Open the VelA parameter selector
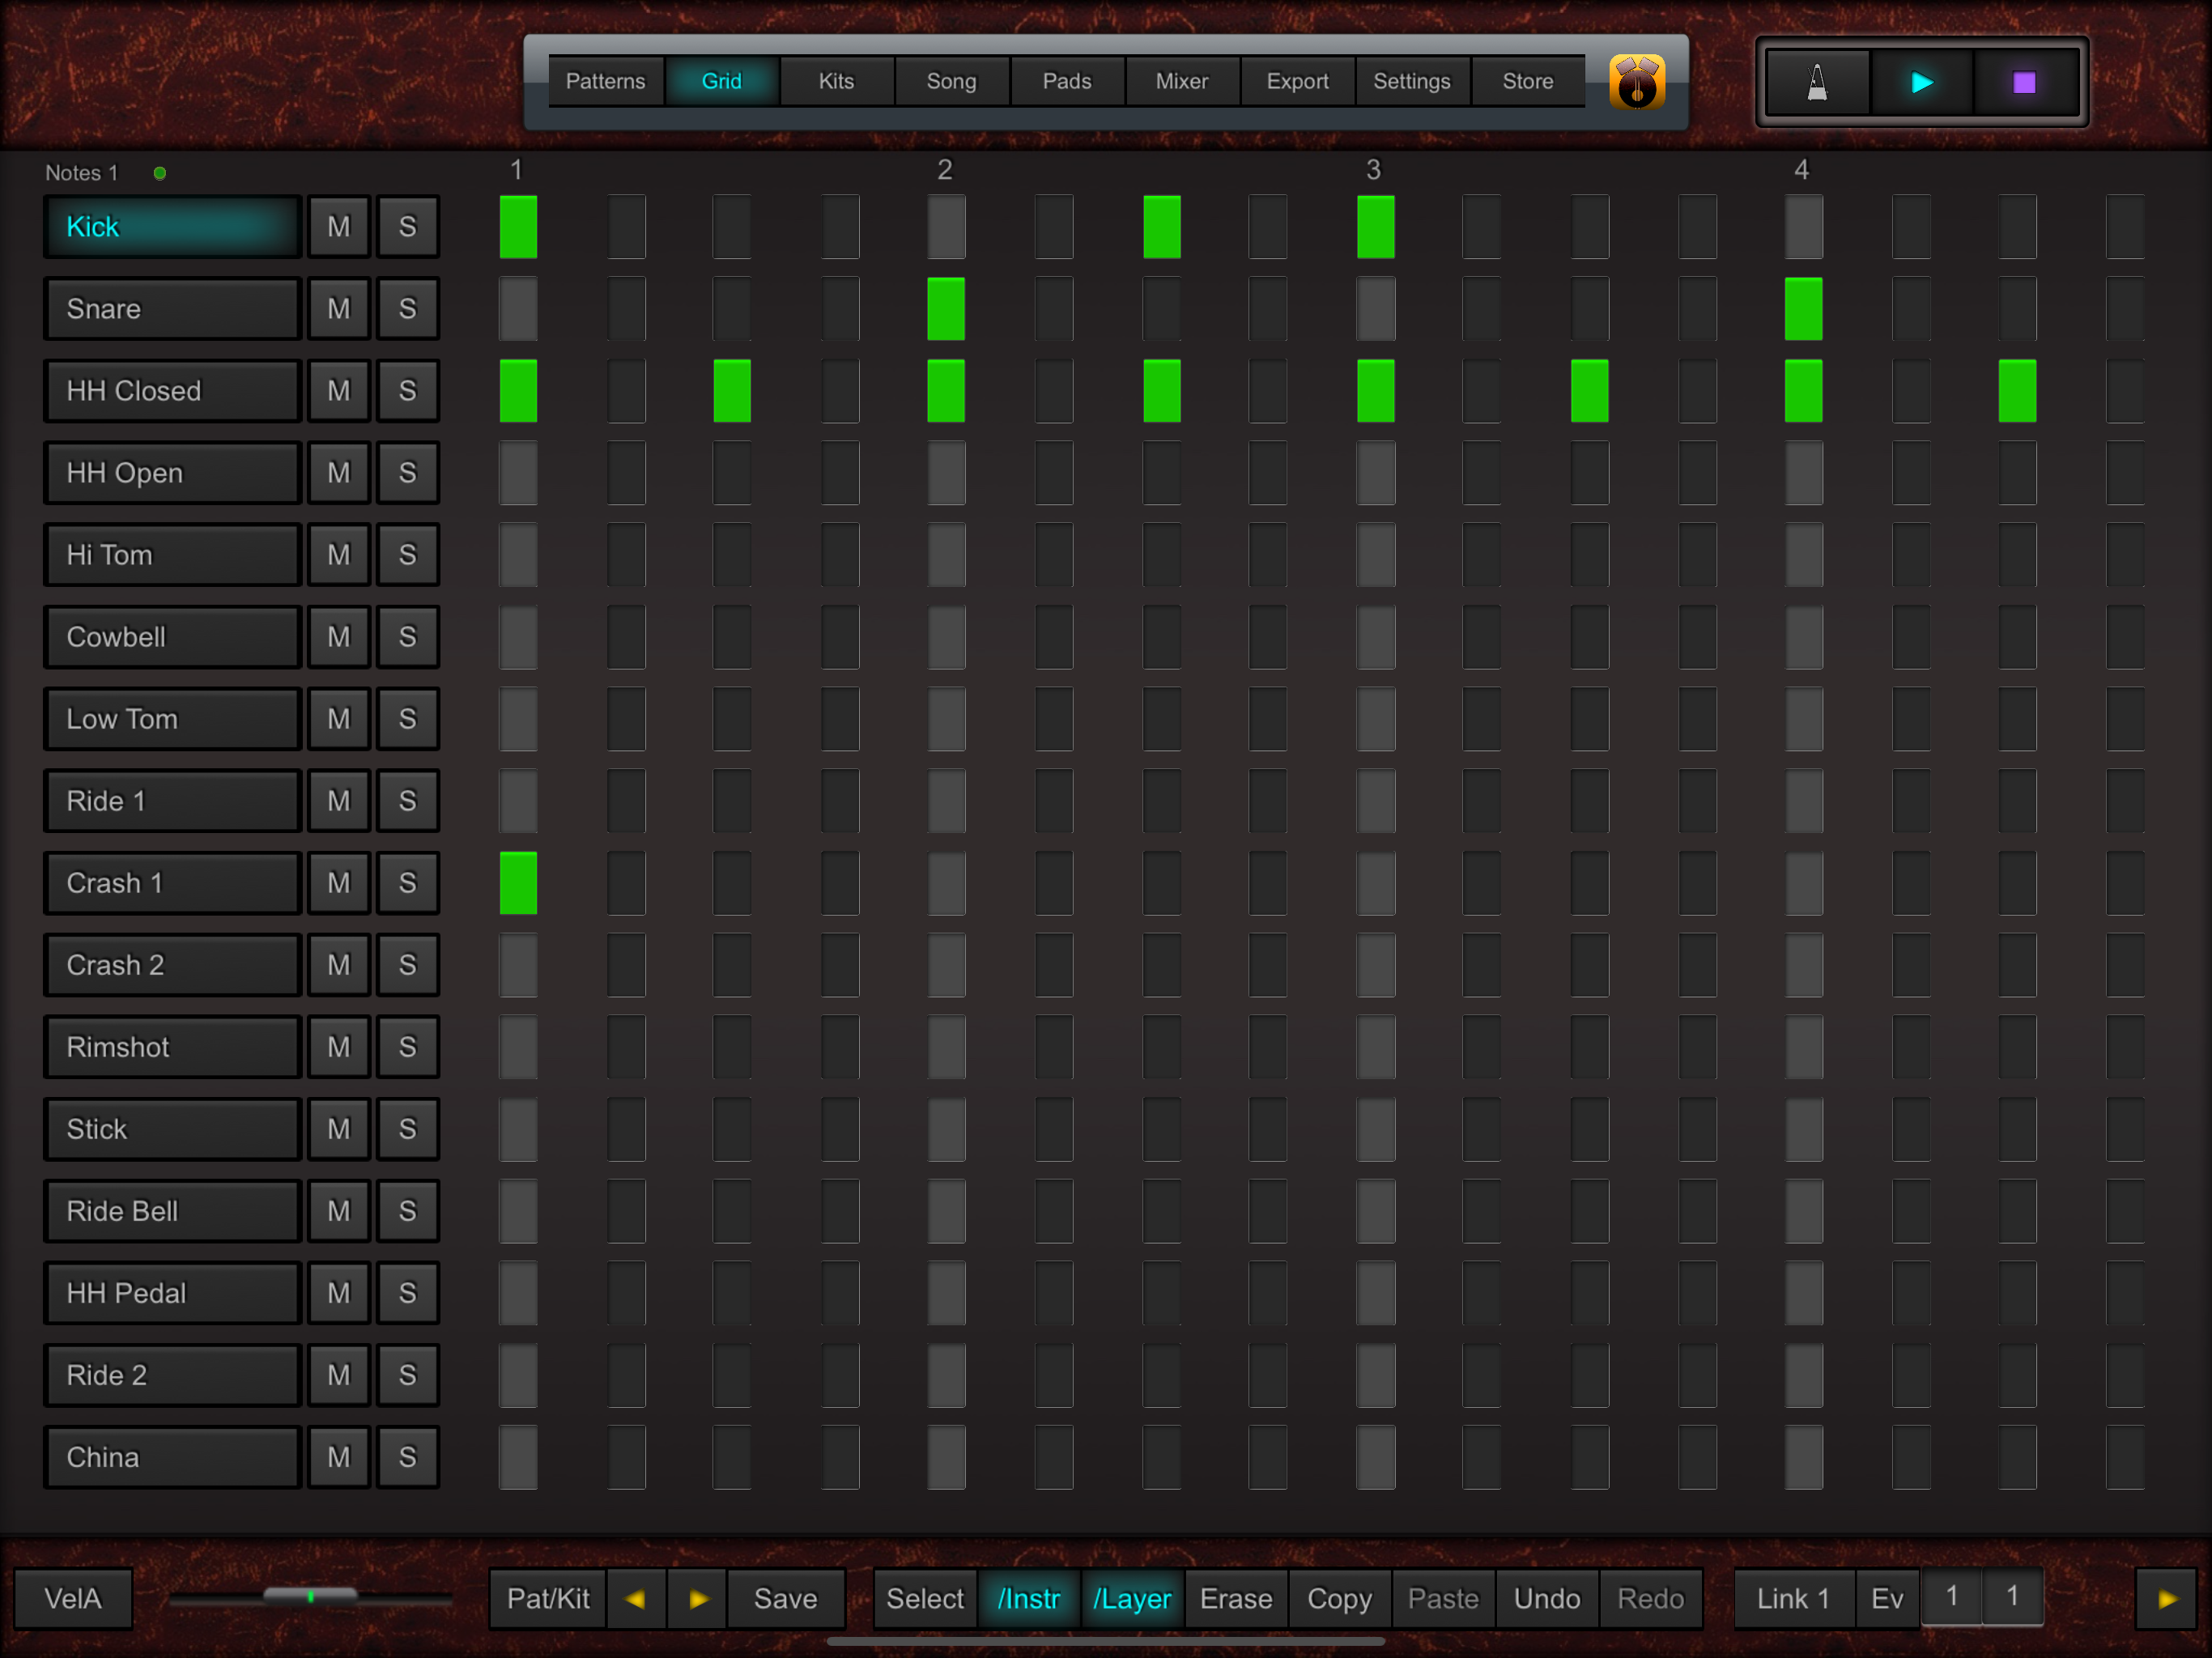 73,1599
